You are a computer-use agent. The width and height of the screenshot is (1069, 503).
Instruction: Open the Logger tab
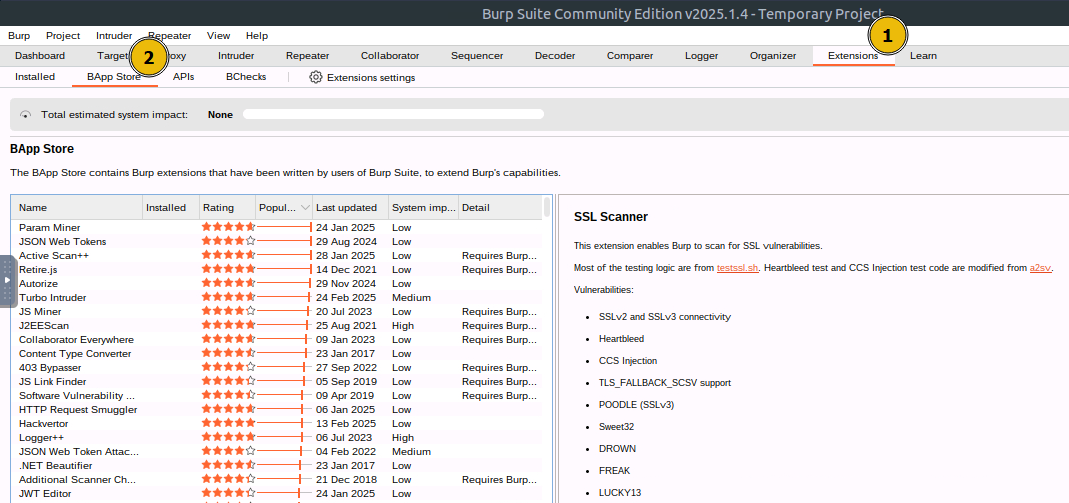tap(702, 56)
